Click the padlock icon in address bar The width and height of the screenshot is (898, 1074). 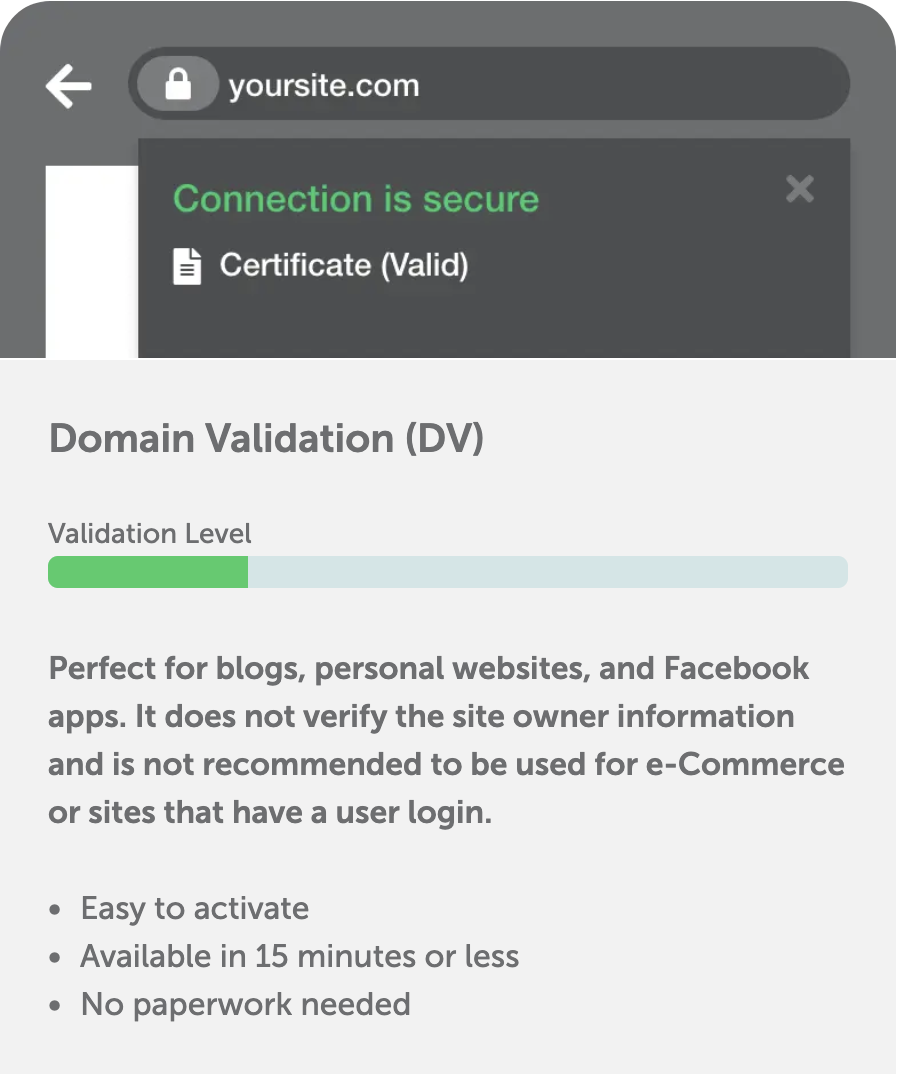(x=178, y=85)
